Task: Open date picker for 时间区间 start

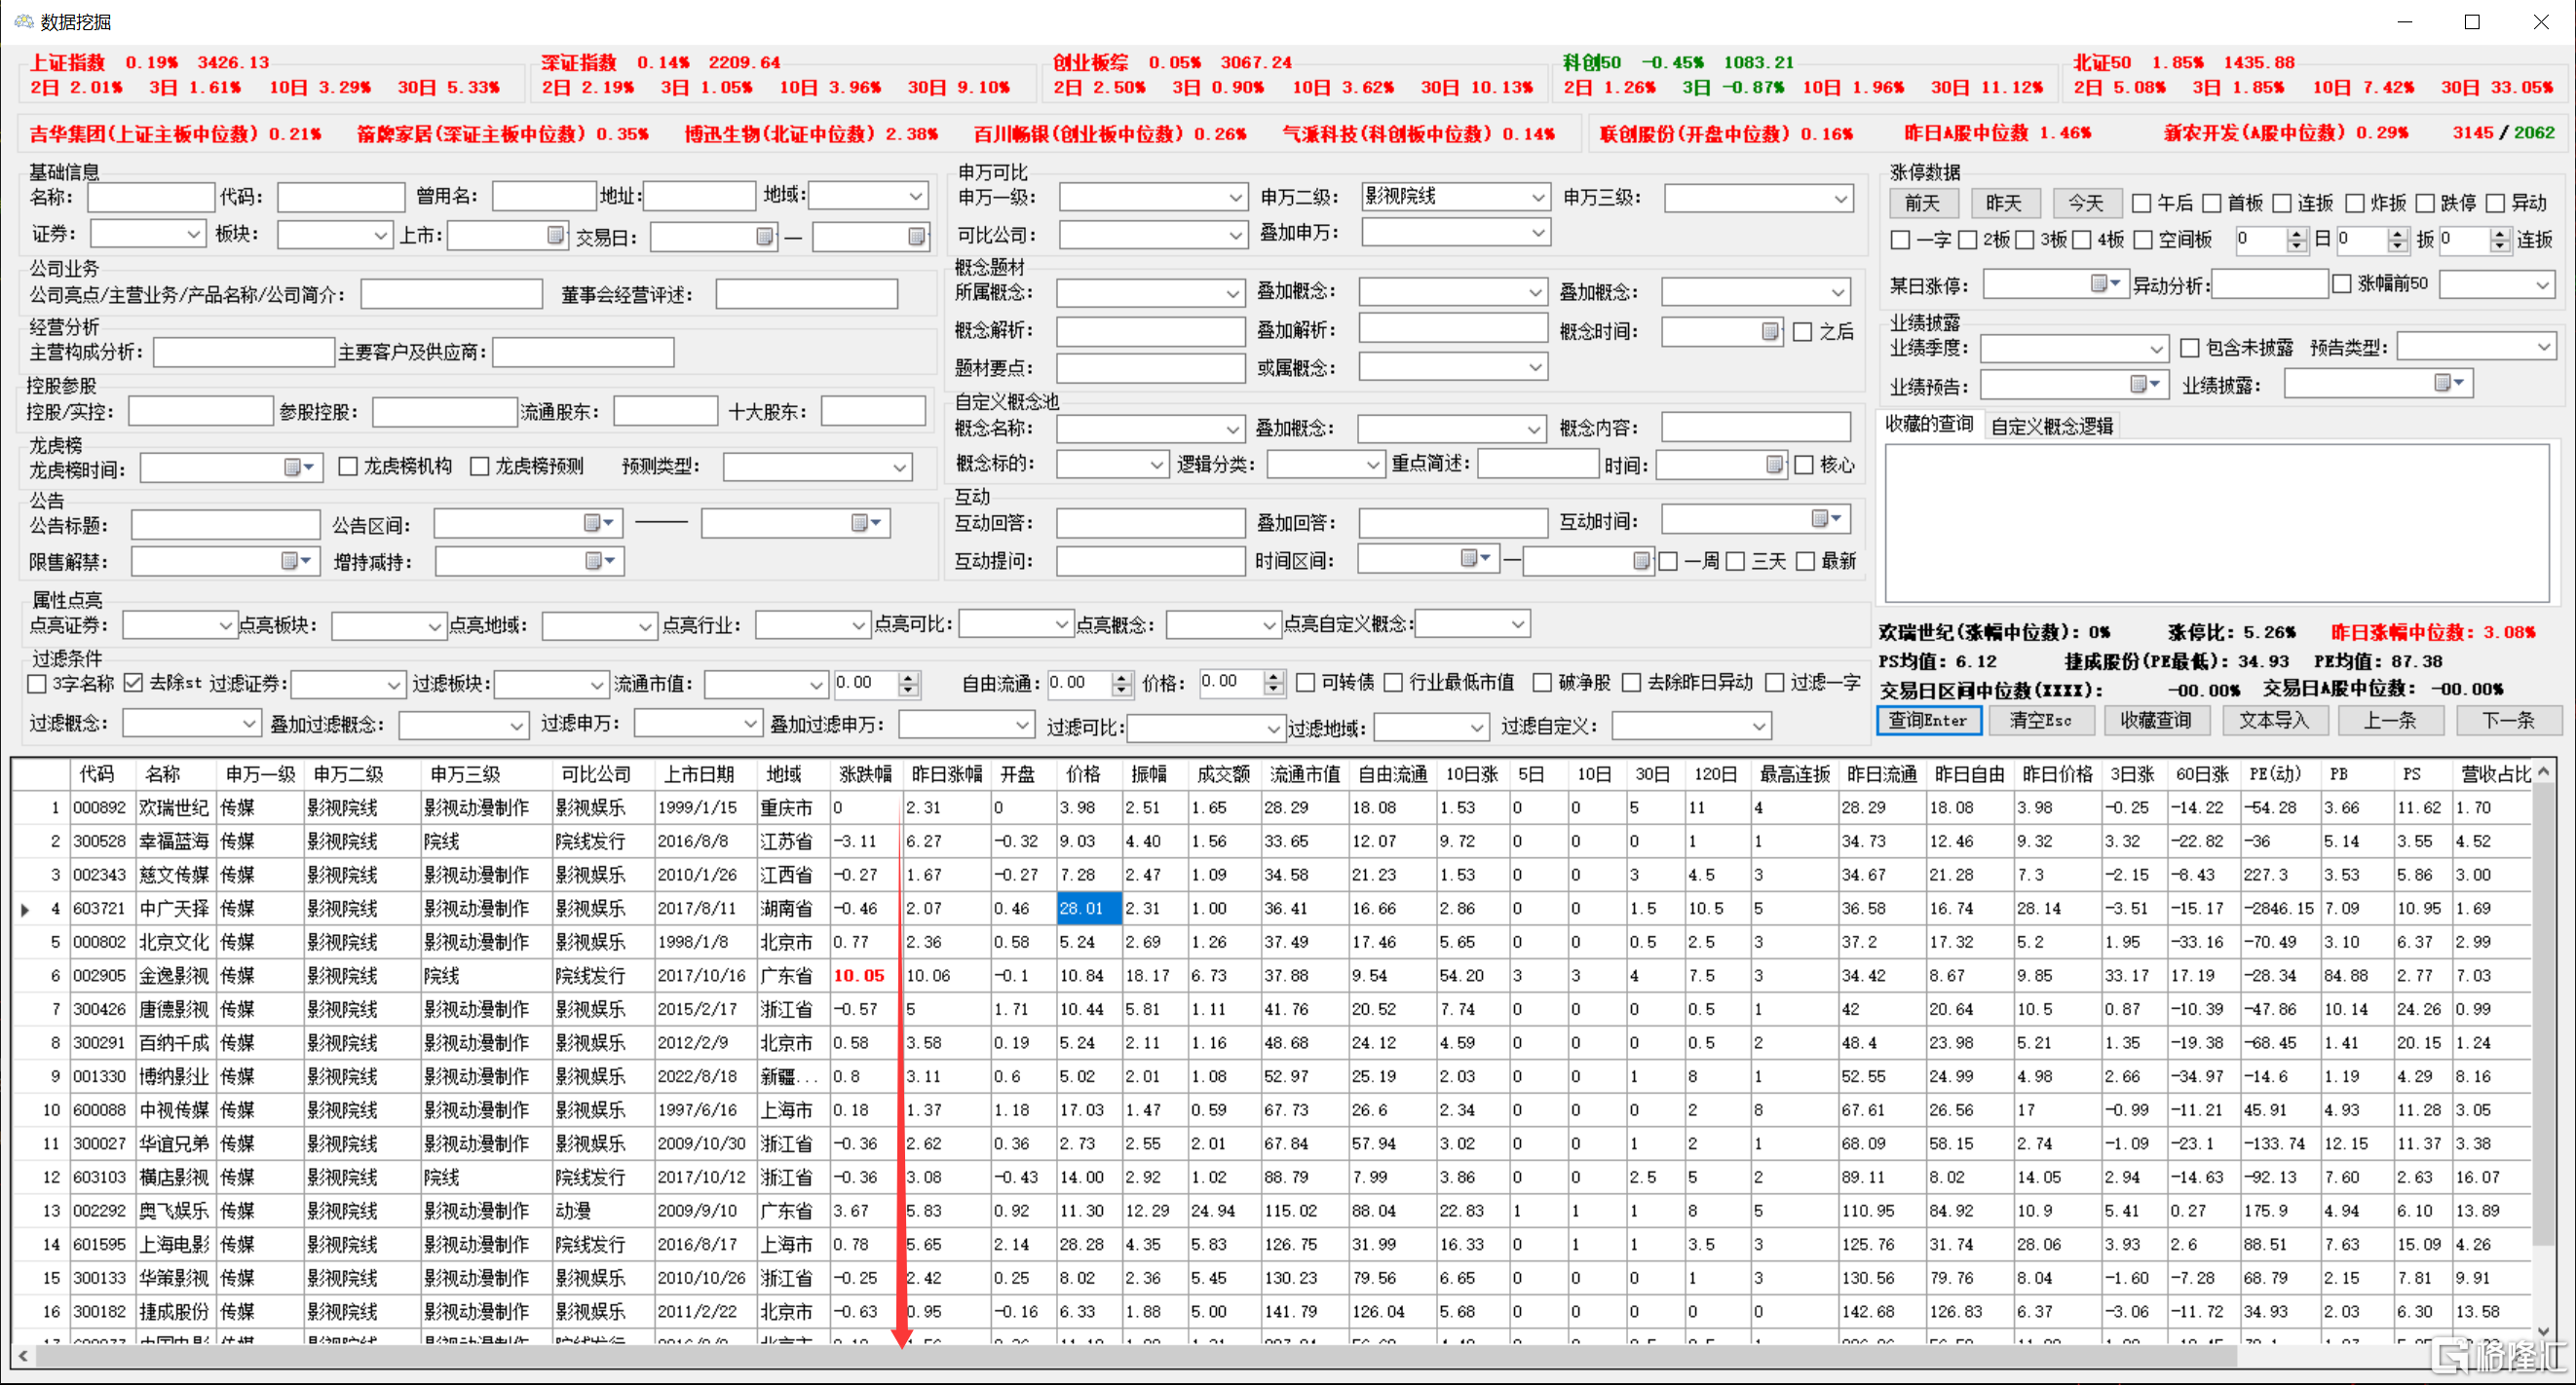Action: (1476, 558)
